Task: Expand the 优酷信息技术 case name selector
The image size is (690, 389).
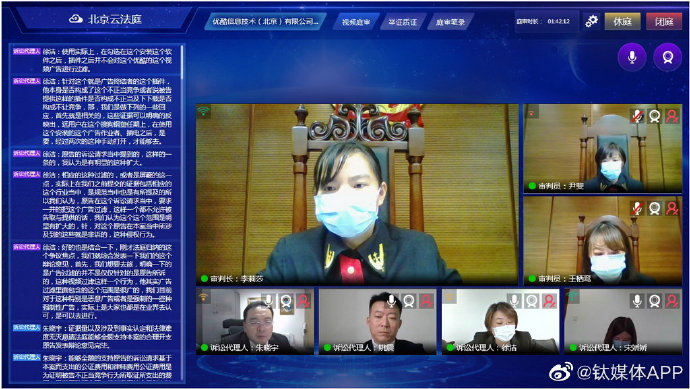Action: pyautogui.click(x=265, y=21)
